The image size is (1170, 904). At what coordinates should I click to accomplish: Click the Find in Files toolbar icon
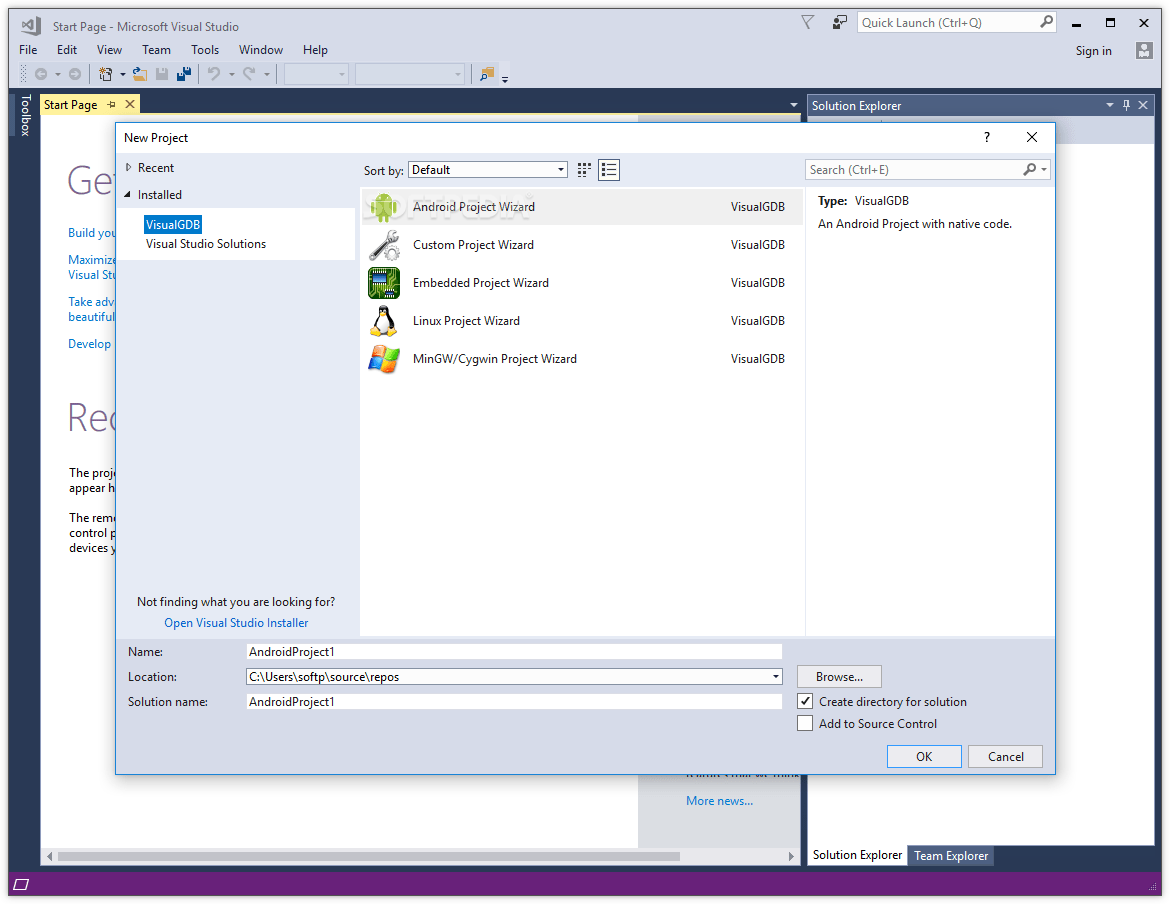click(x=487, y=74)
